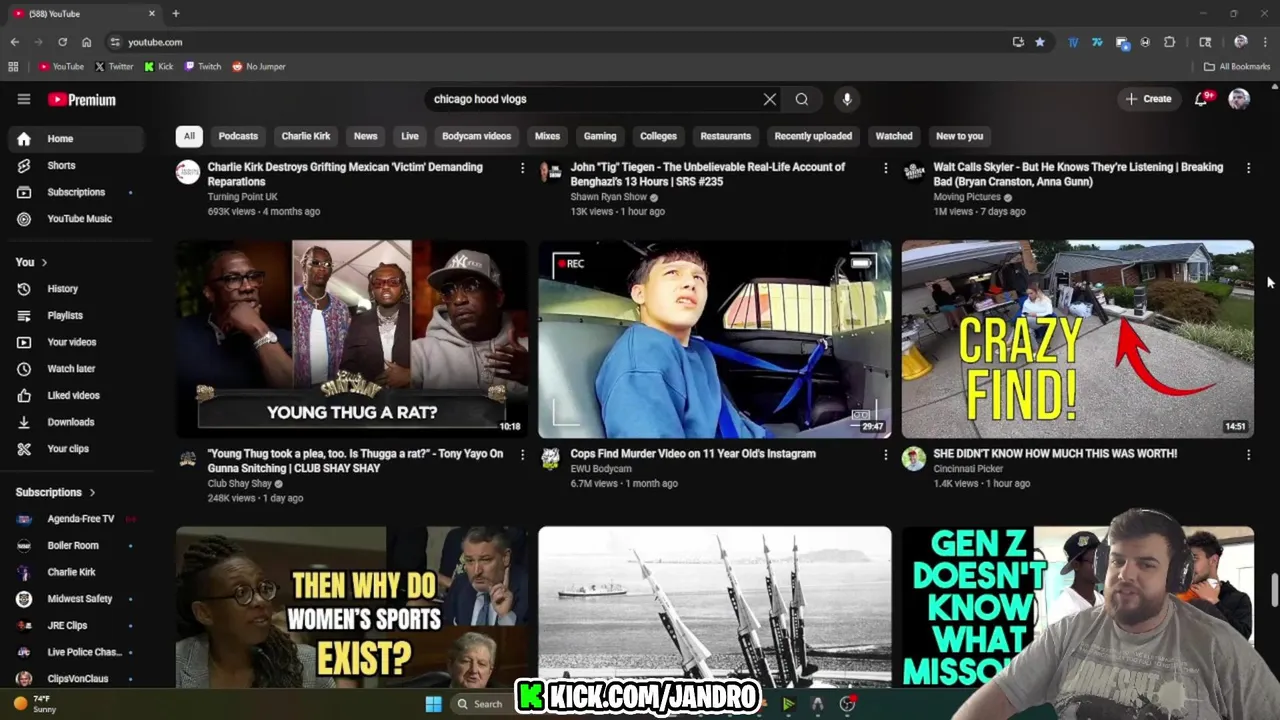
Task: Open options for the John Tig Tiegen video
Action: (885, 168)
